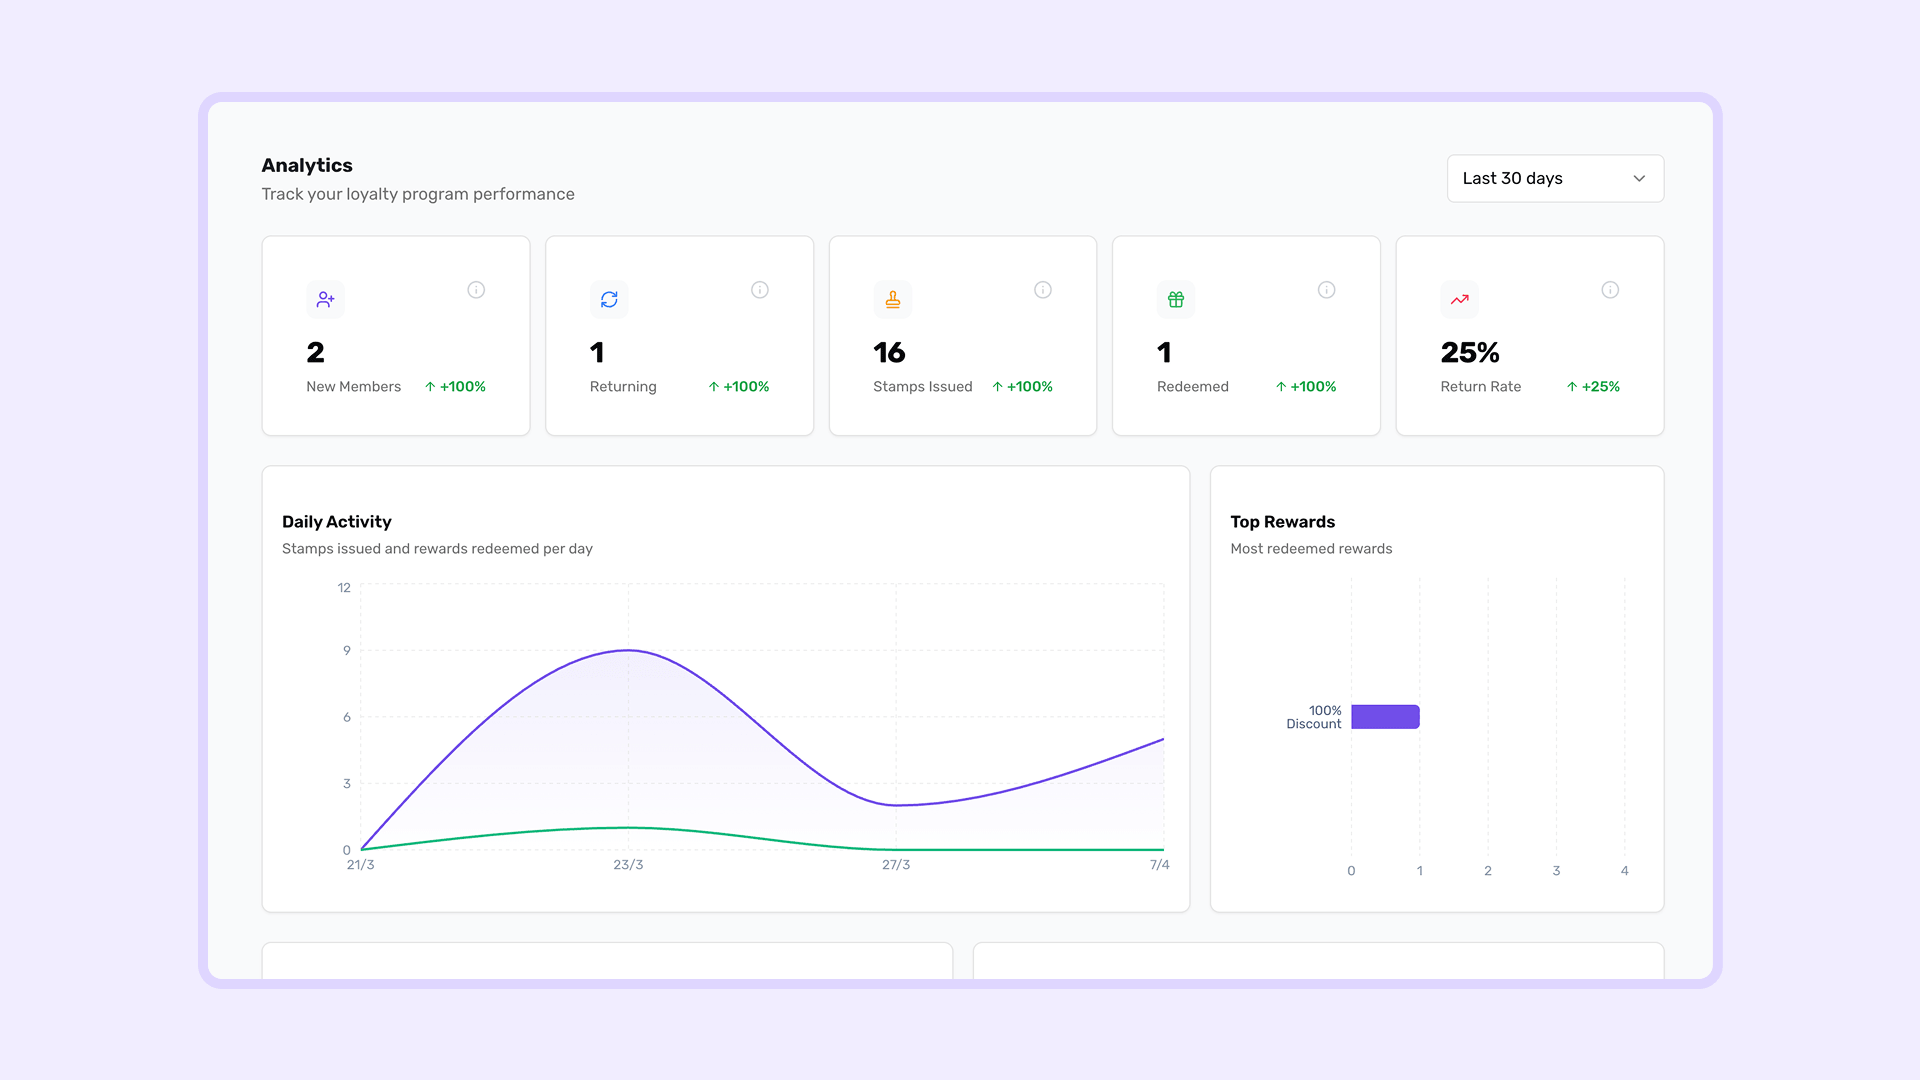
Task: Click the Stamps Issued value 16
Action: click(x=889, y=352)
